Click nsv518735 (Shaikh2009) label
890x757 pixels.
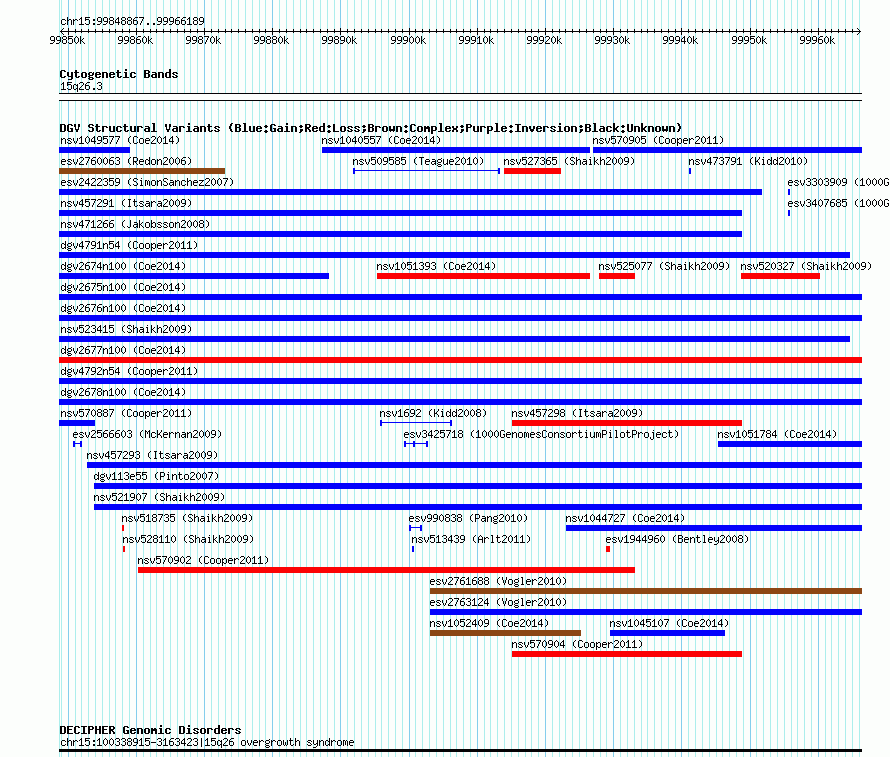[x=187, y=518]
